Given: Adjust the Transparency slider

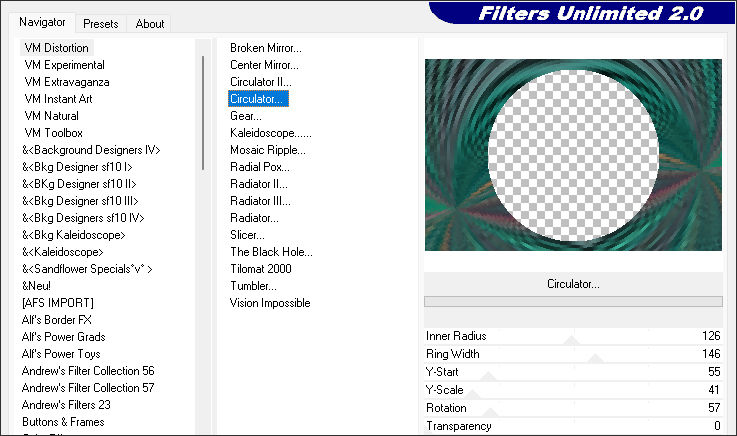Looking at the screenshot, I should tap(573, 426).
